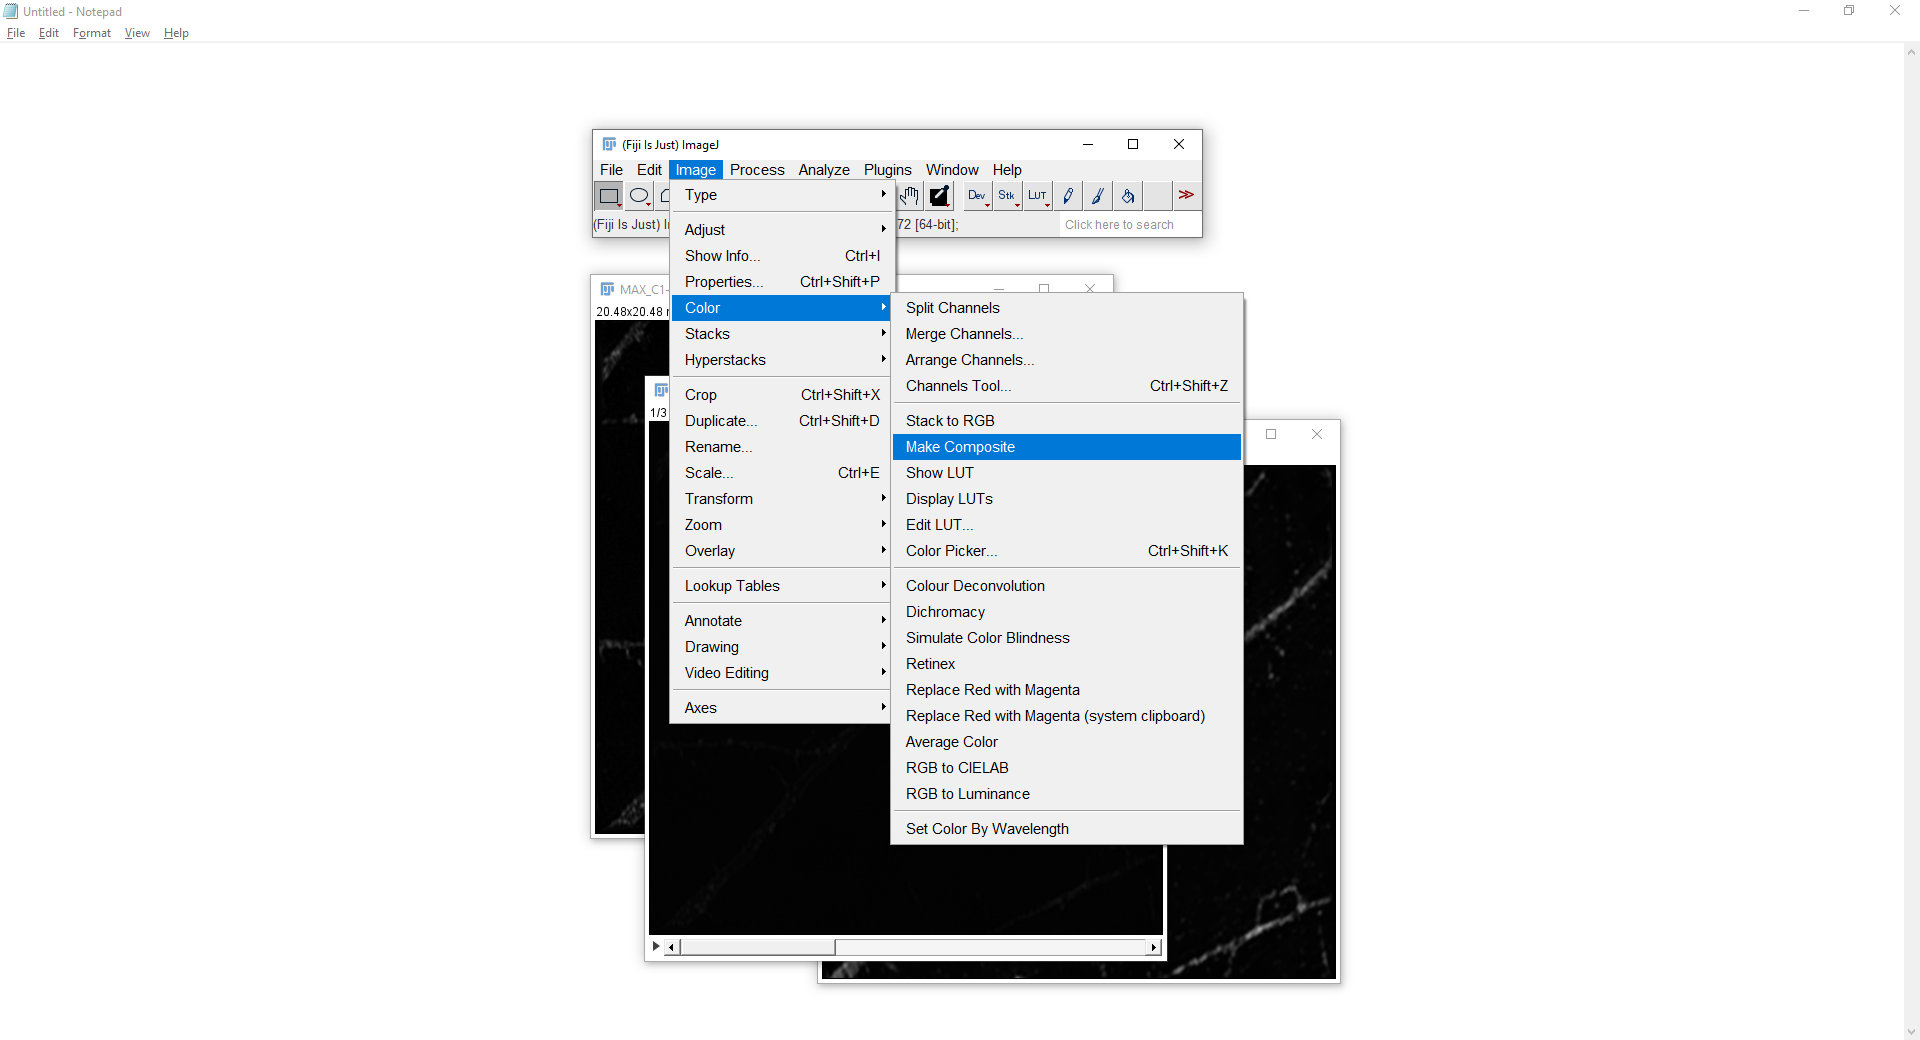Choose Split Channels
This screenshot has width=1920, height=1040.
1067,308
